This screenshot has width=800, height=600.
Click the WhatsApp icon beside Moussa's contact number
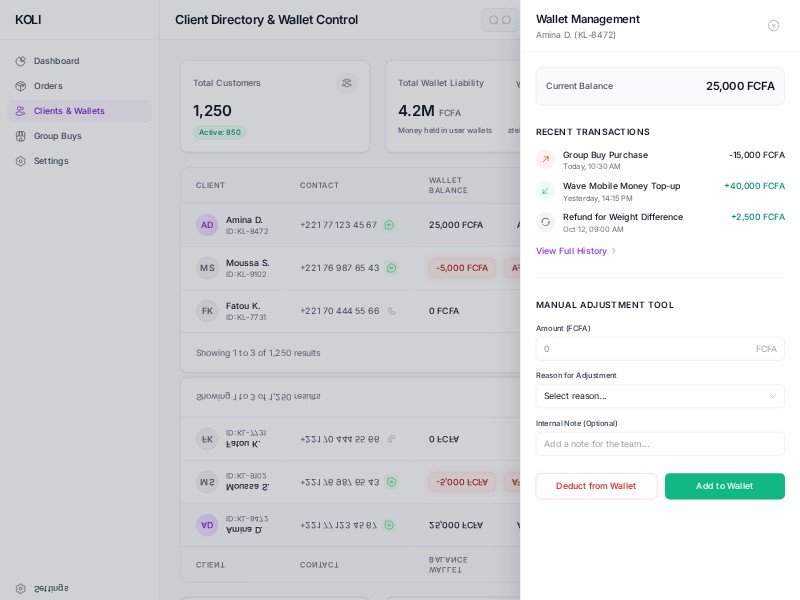pyautogui.click(x=391, y=268)
